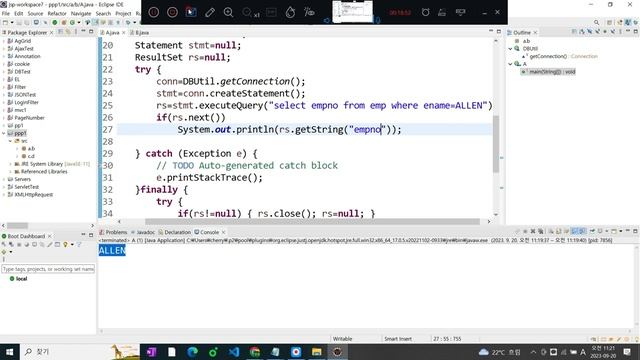Open the Search menu
The height and width of the screenshot is (360, 640).
point(103,13)
